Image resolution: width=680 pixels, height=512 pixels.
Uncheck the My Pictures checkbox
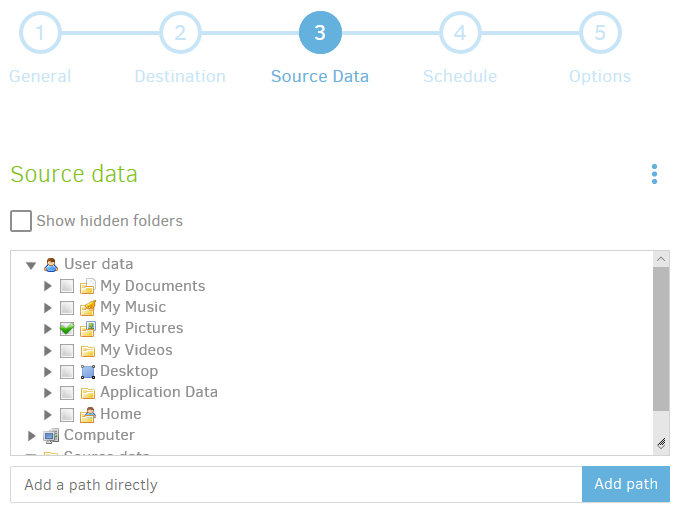click(67, 328)
